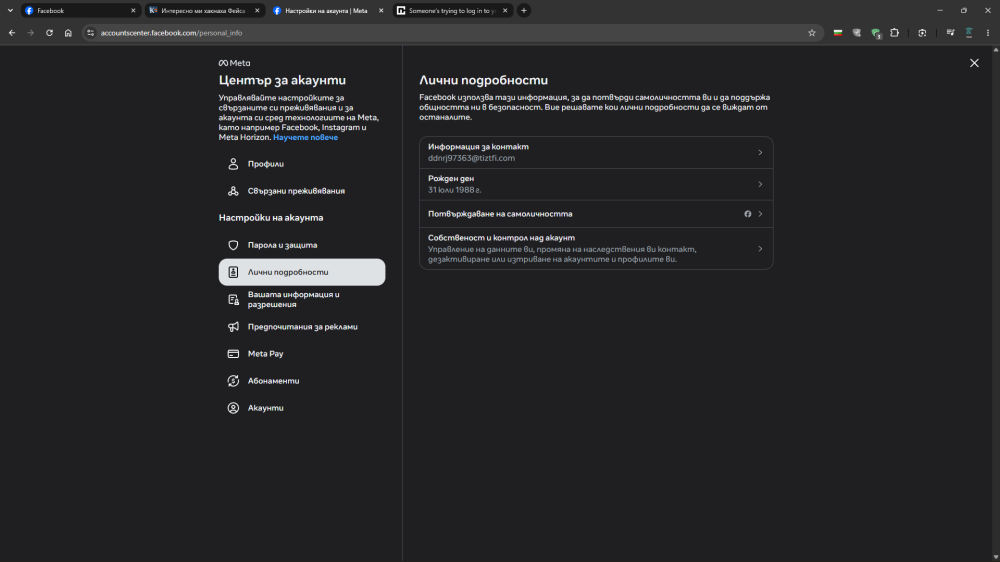This screenshot has width=1000, height=562.
Task: Click the document lock icon for Вашата информация
Action: point(233,299)
